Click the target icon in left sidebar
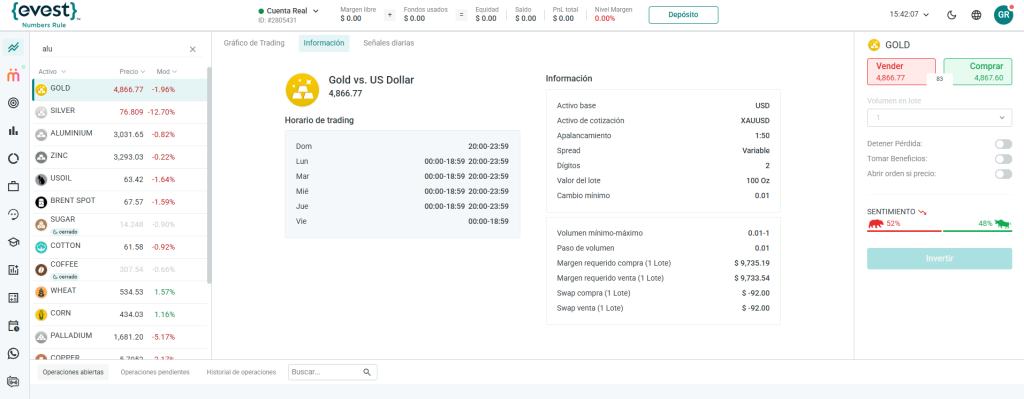The height and width of the screenshot is (399, 1024). pos(13,103)
